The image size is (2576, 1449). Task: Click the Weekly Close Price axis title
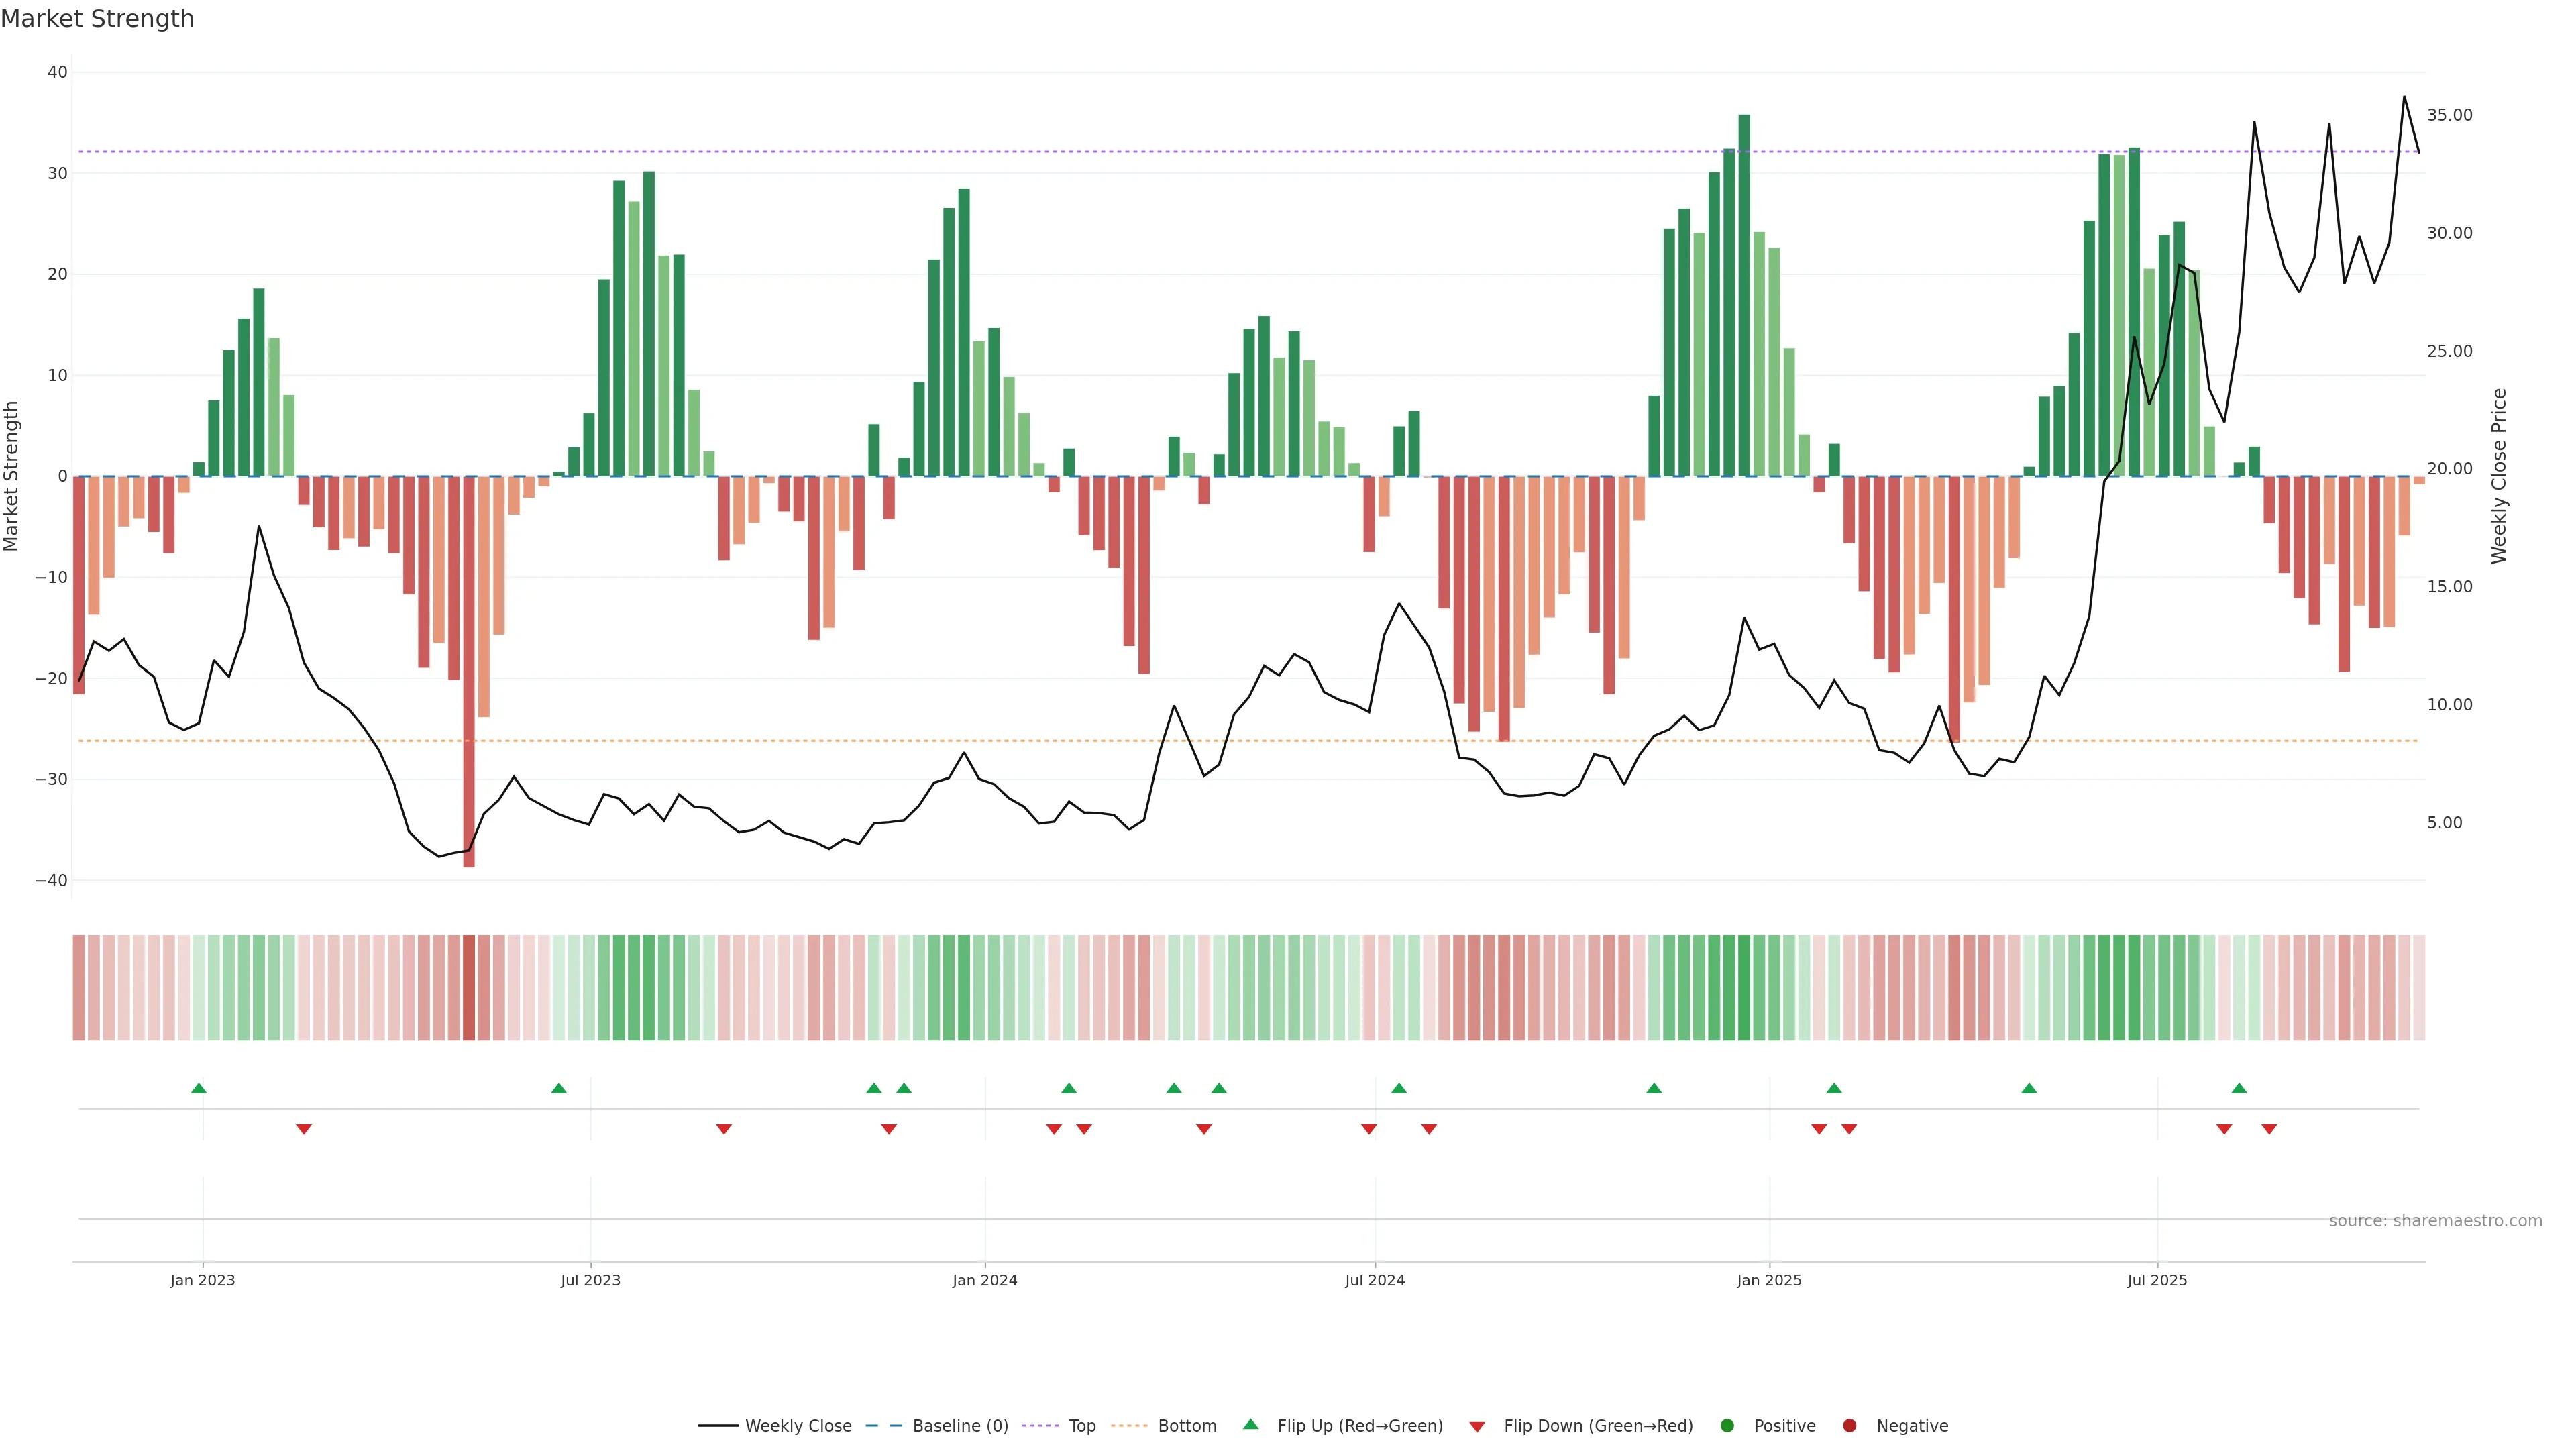tap(2499, 476)
